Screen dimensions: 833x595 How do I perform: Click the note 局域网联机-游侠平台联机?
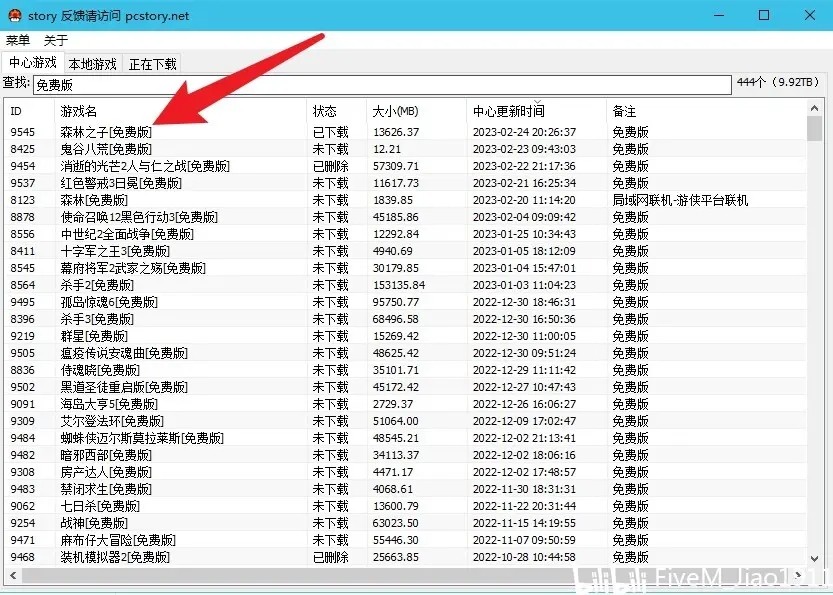click(x=680, y=200)
